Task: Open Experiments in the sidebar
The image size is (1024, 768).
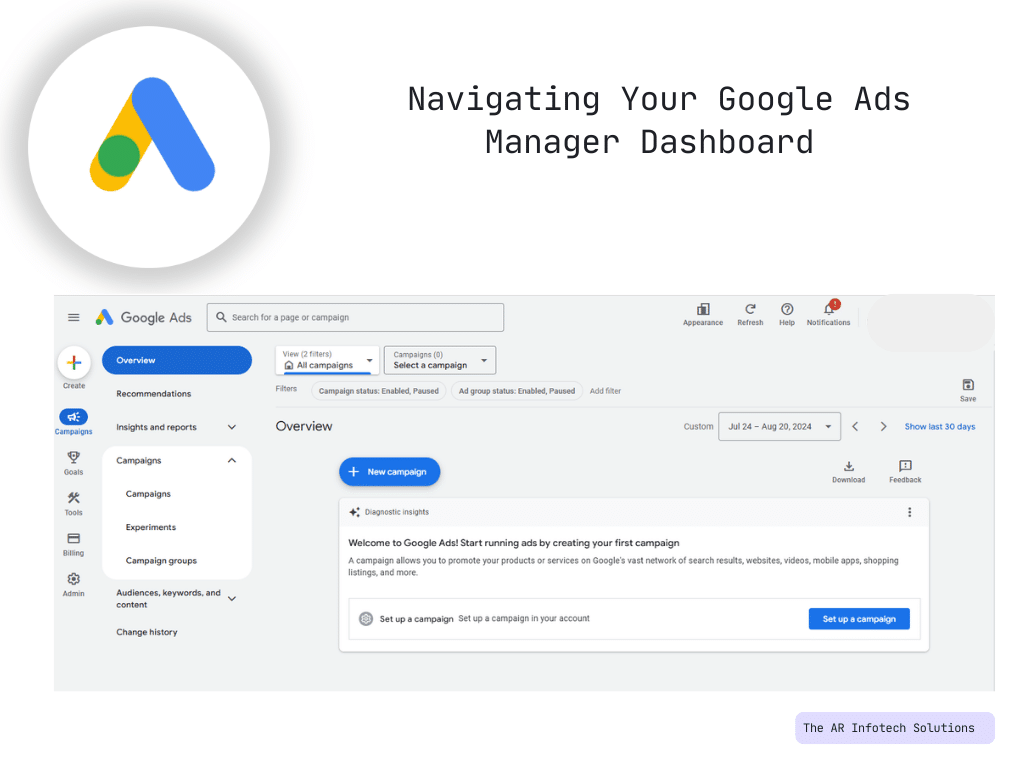Action: point(151,527)
